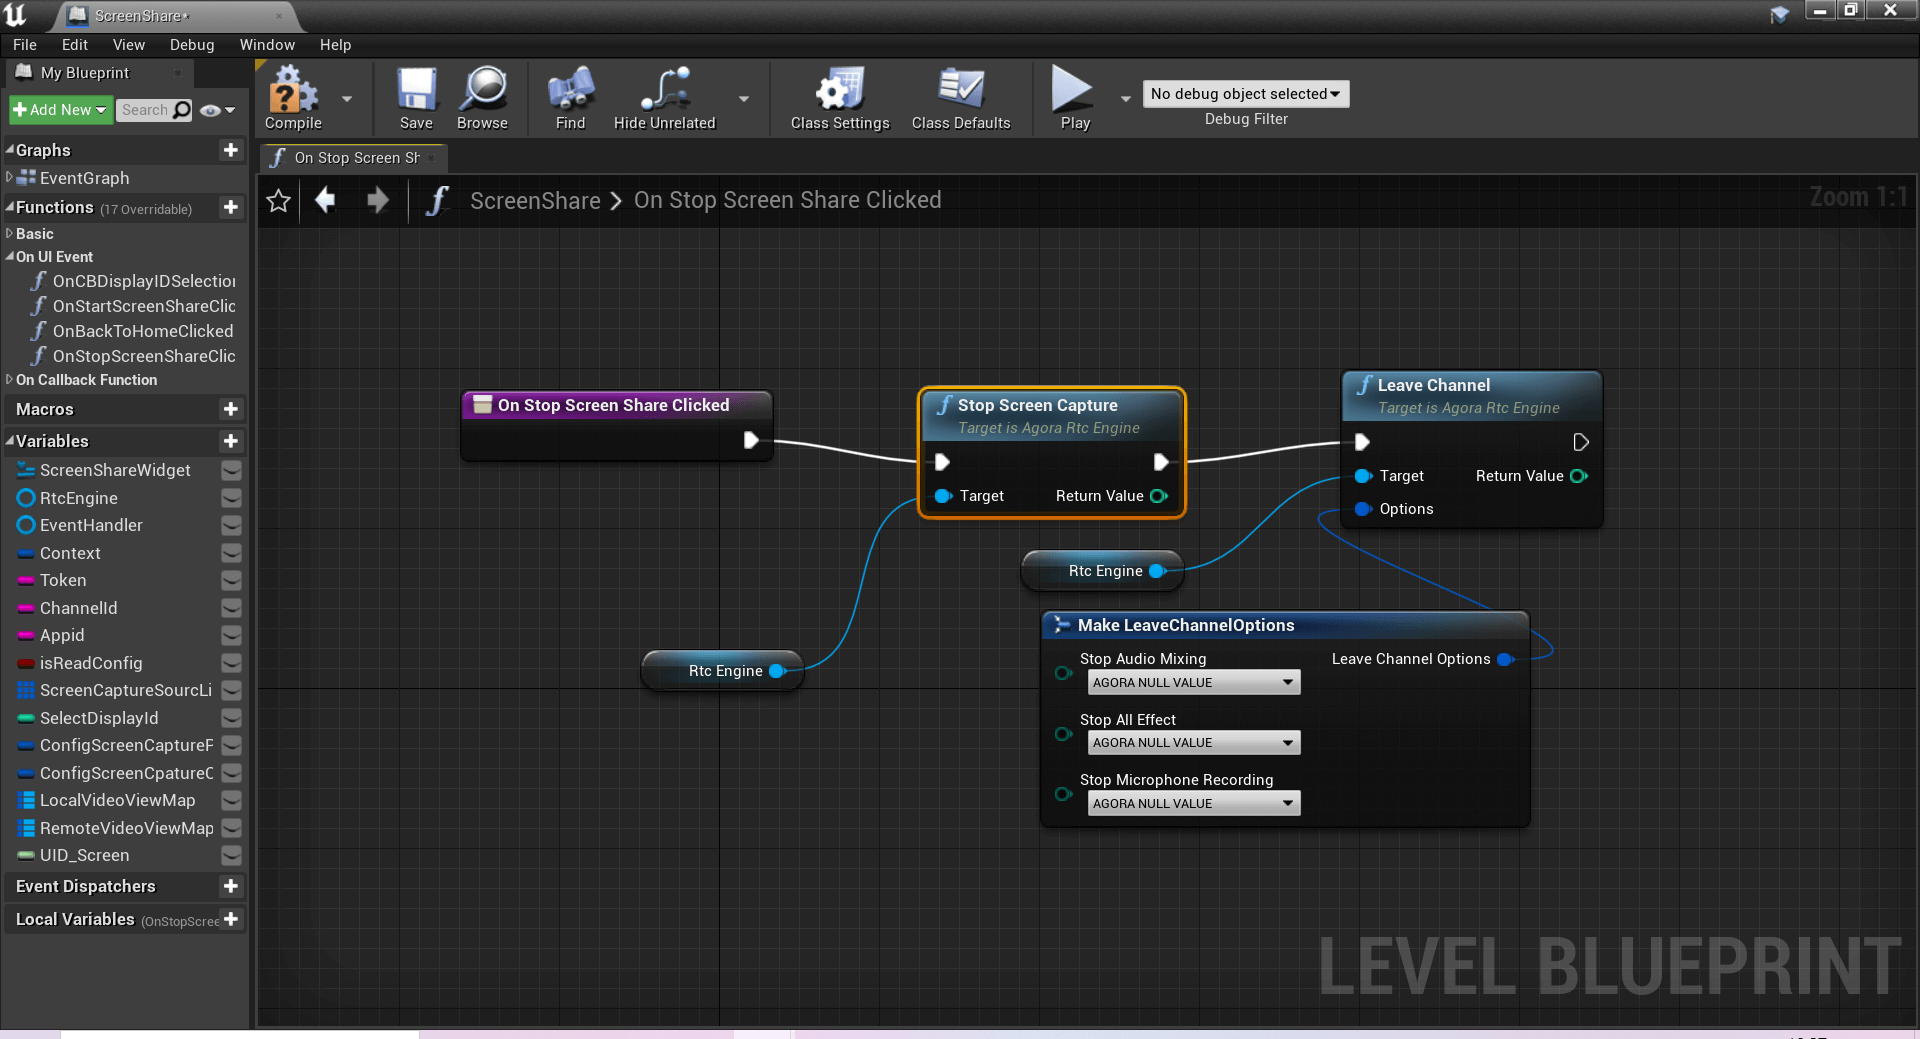Save the ScreenShare blueprint
The width and height of the screenshot is (1920, 1039).
click(x=416, y=98)
